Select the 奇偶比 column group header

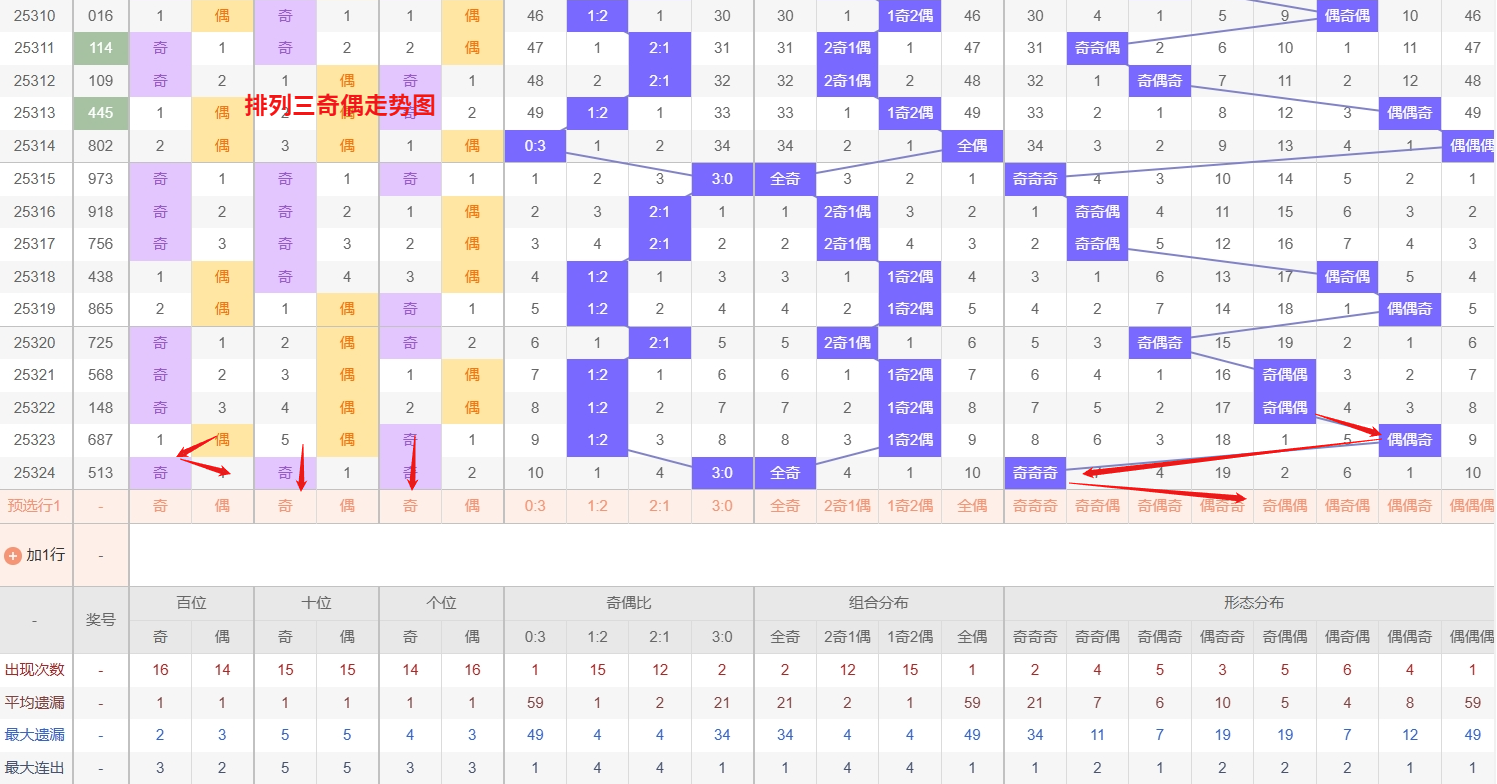point(628,603)
